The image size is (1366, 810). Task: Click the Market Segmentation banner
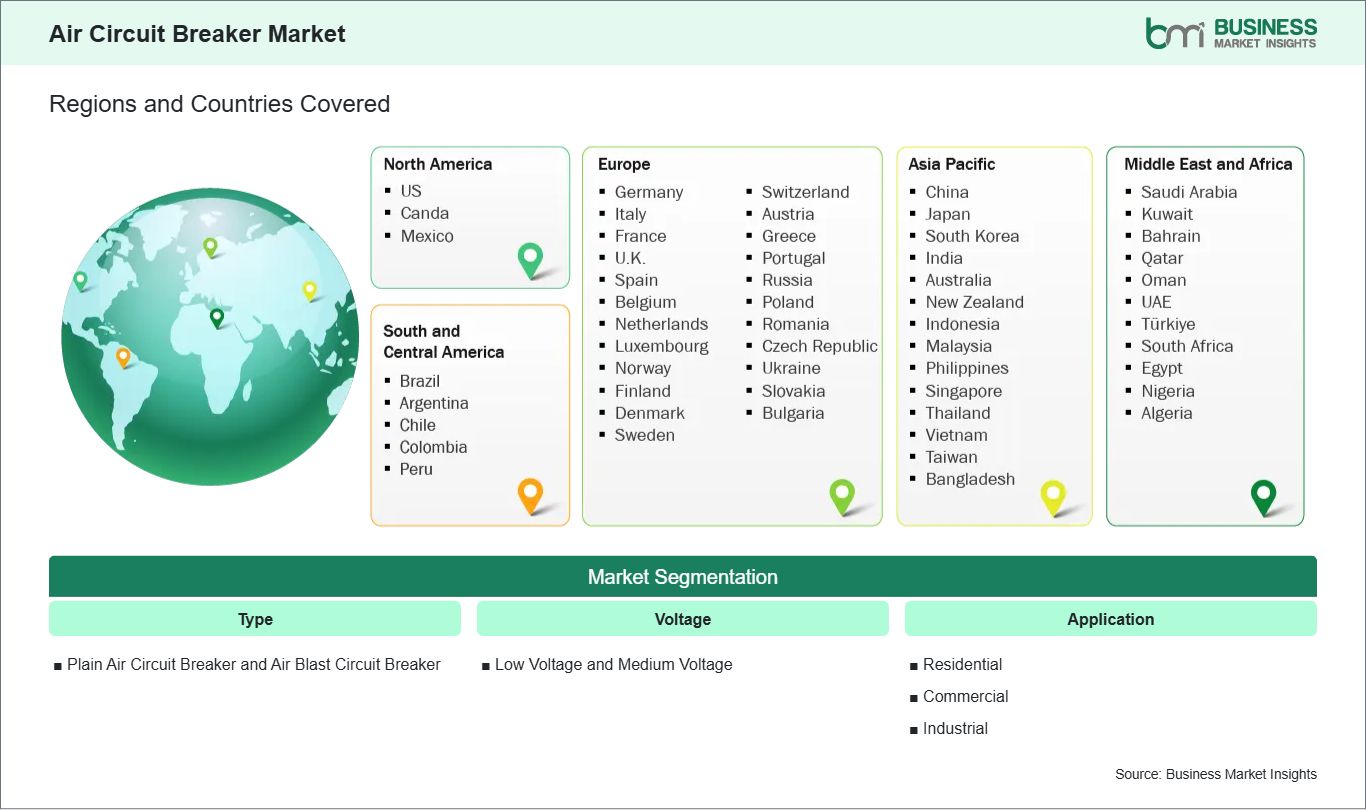click(x=683, y=576)
